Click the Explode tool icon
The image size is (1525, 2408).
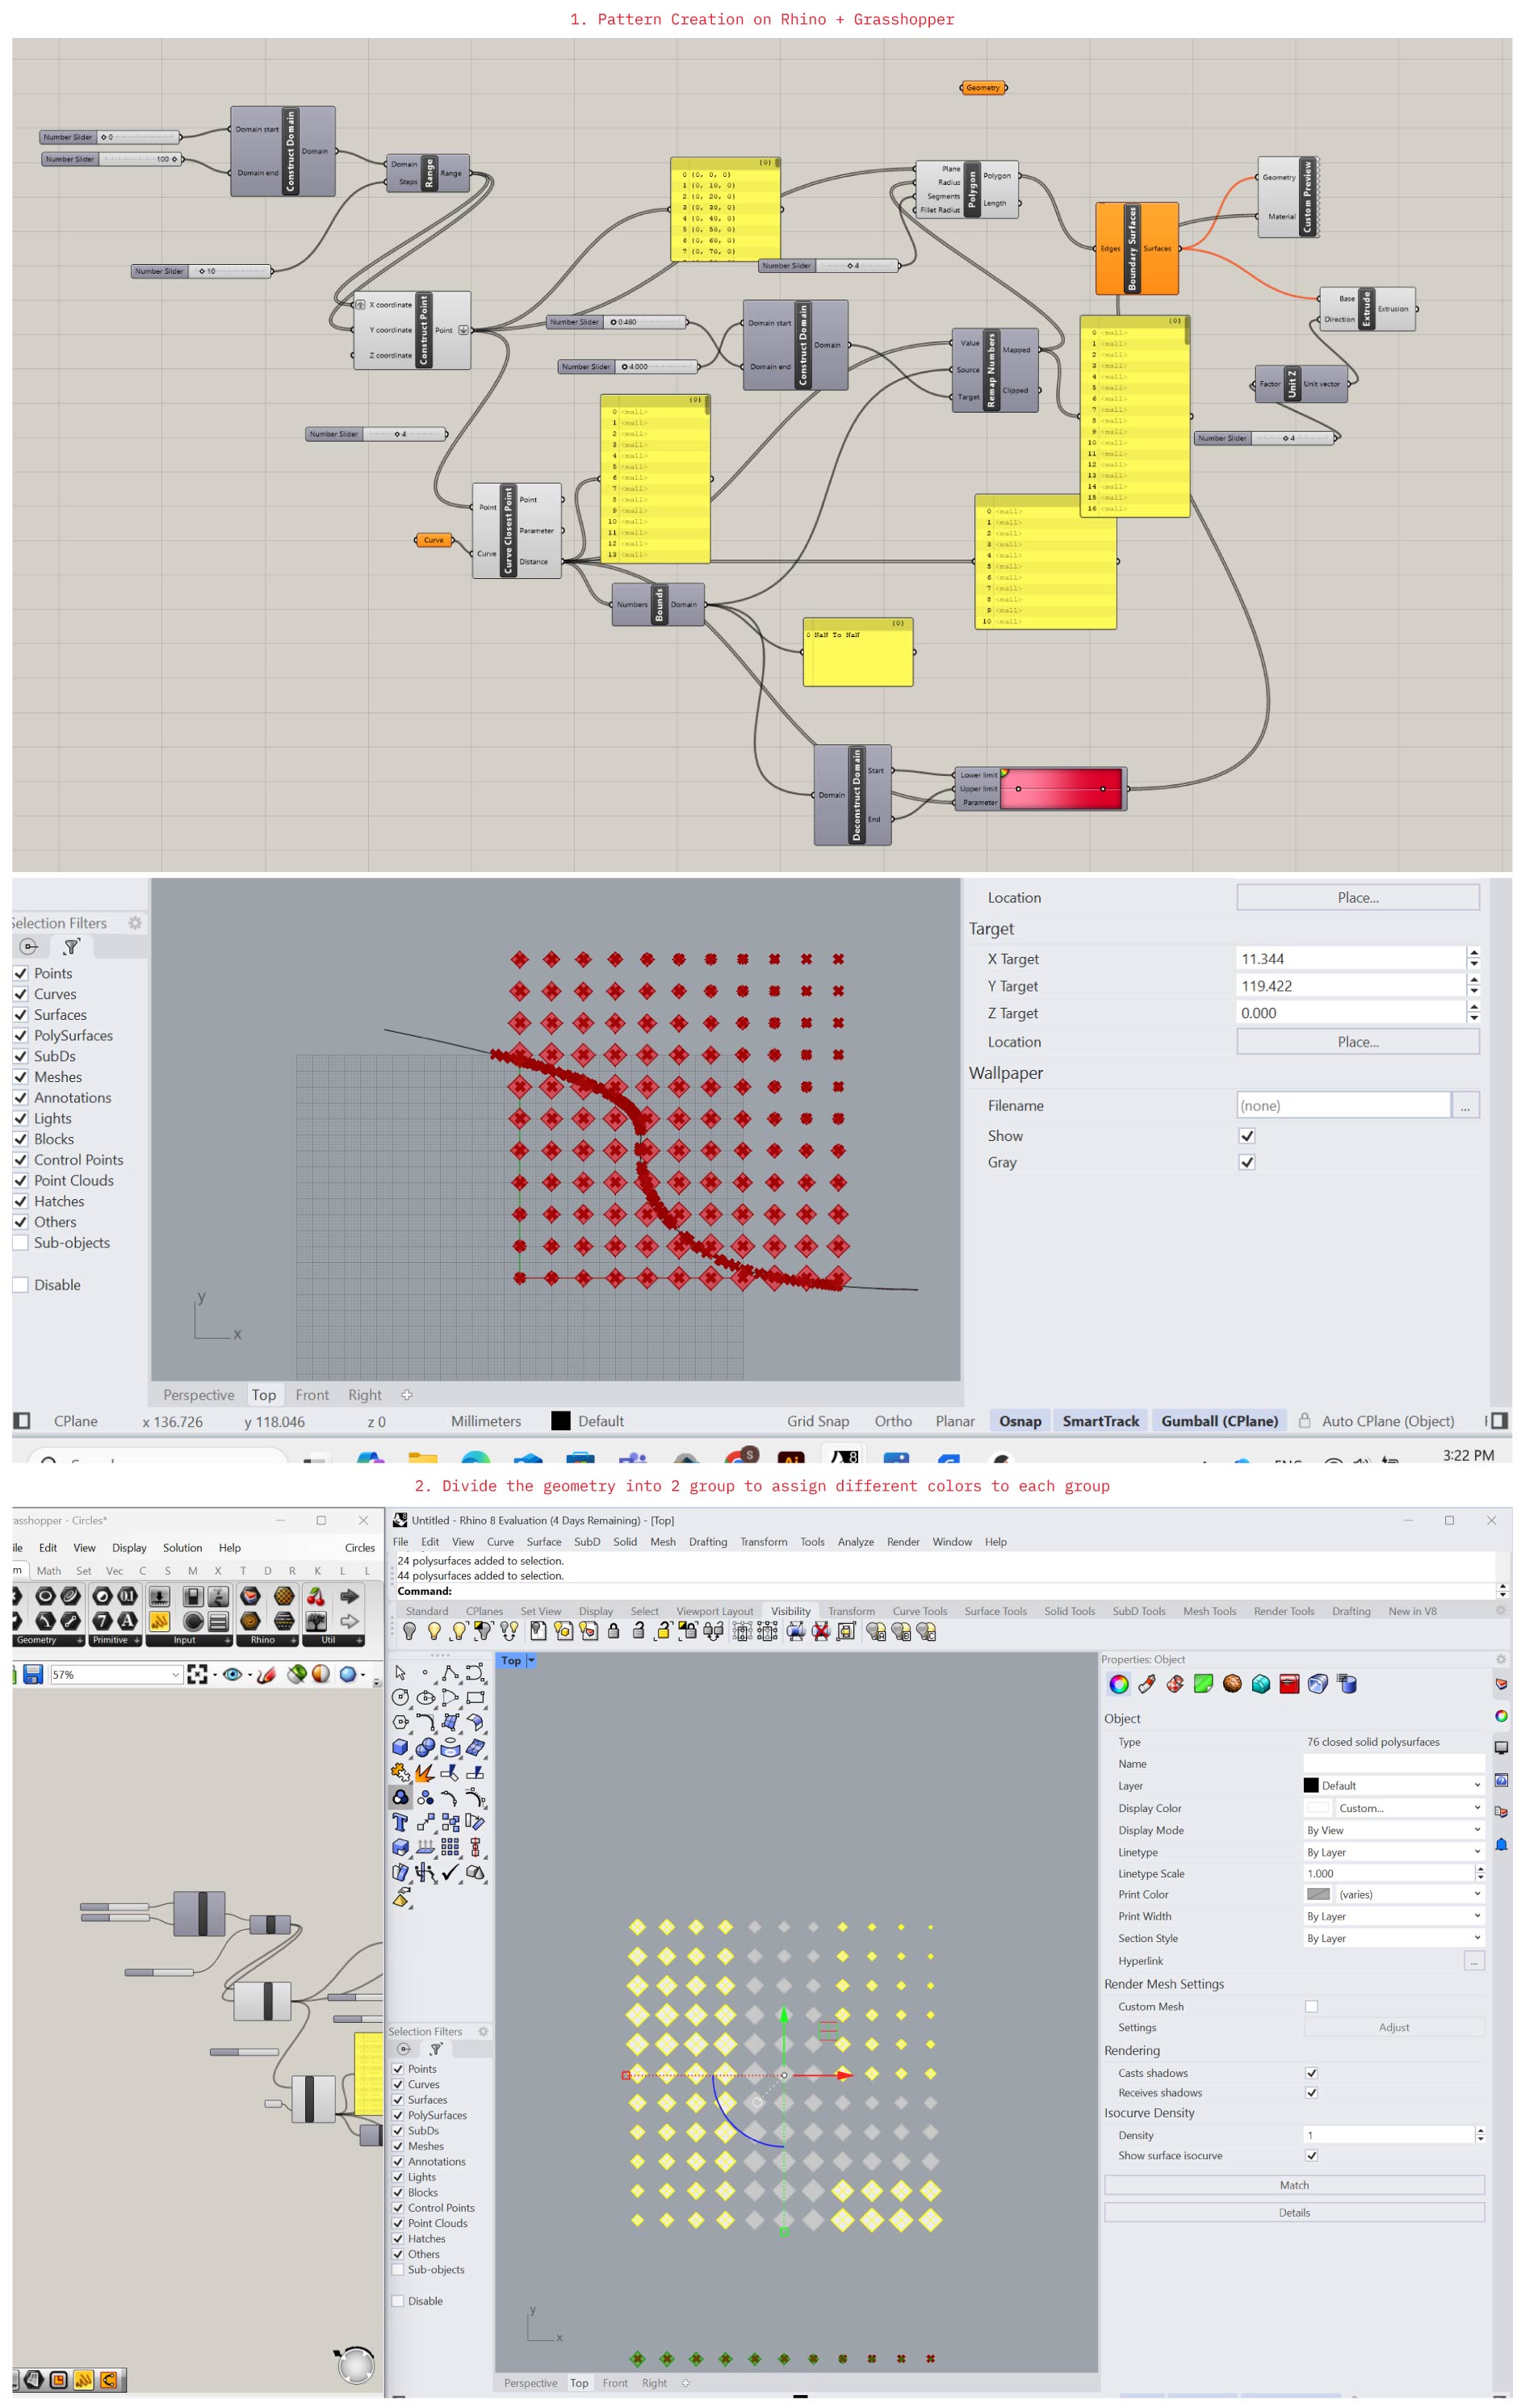[x=425, y=1772]
